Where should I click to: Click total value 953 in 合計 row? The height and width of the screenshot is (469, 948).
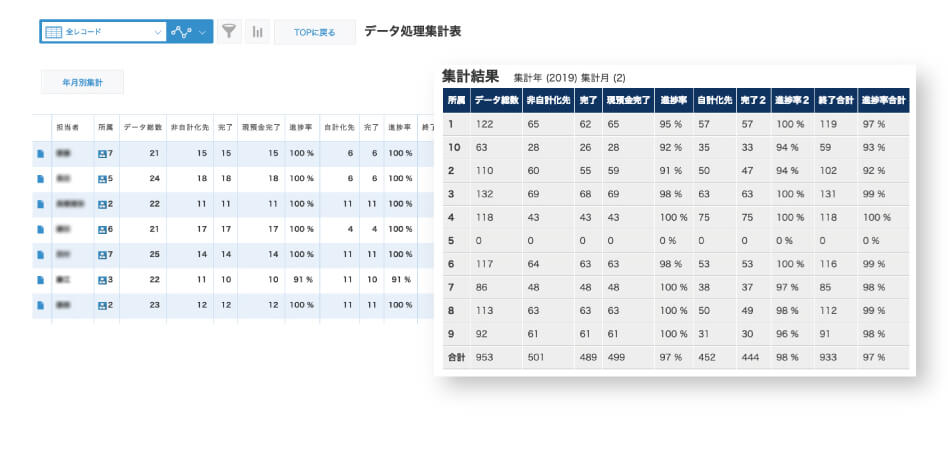point(484,357)
